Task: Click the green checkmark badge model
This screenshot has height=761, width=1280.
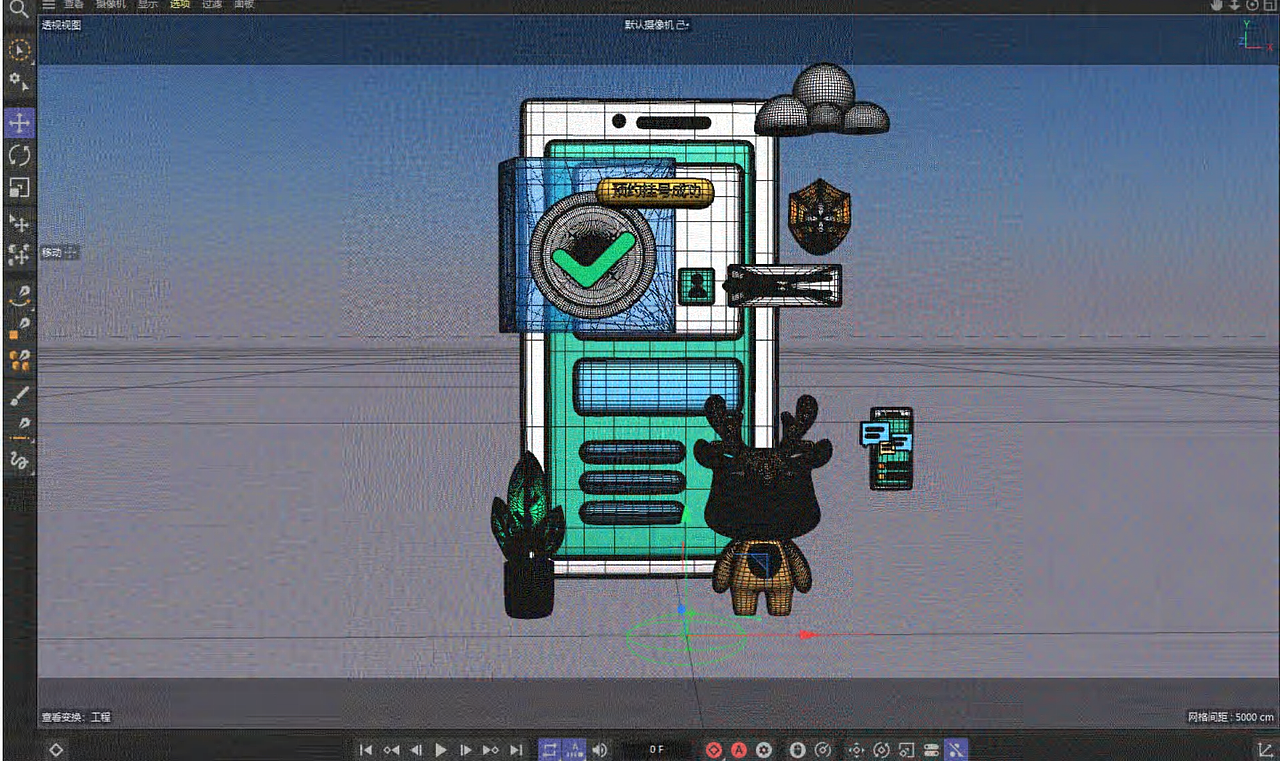Action: tap(593, 256)
